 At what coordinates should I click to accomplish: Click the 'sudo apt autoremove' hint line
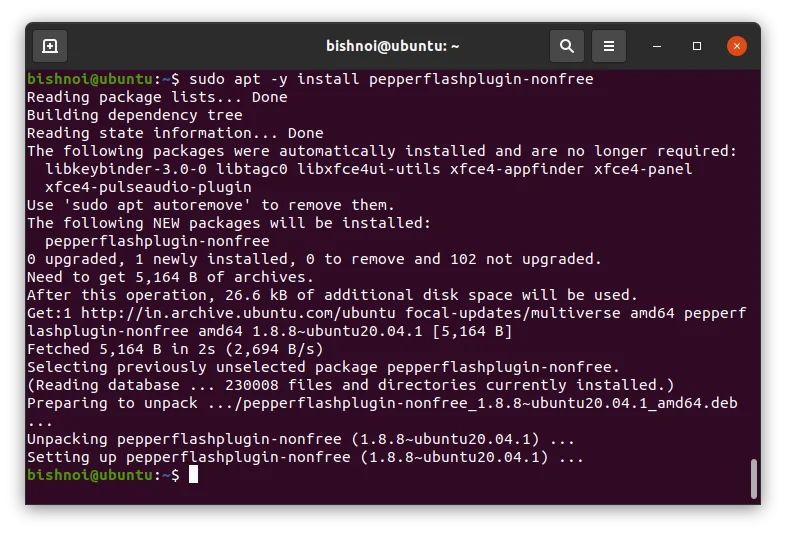(x=211, y=205)
